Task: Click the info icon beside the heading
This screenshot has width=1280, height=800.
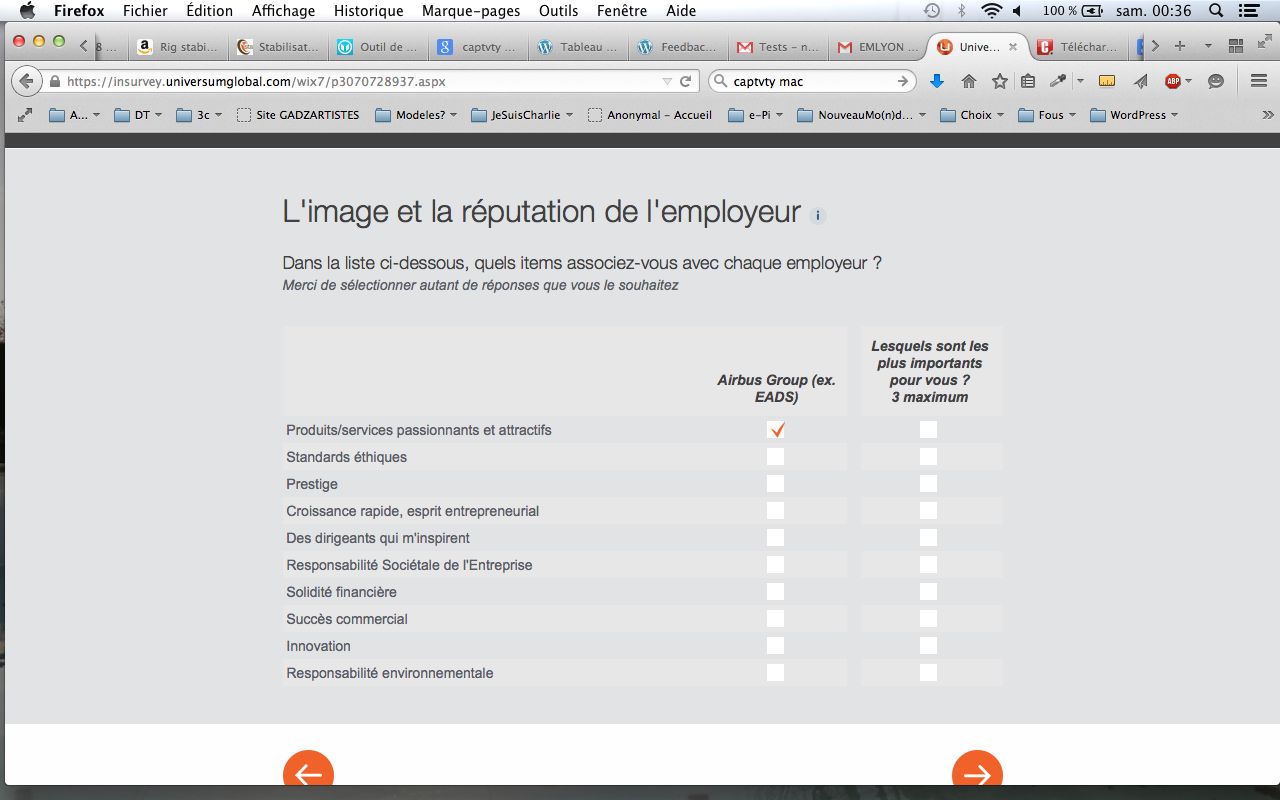Action: (x=817, y=215)
